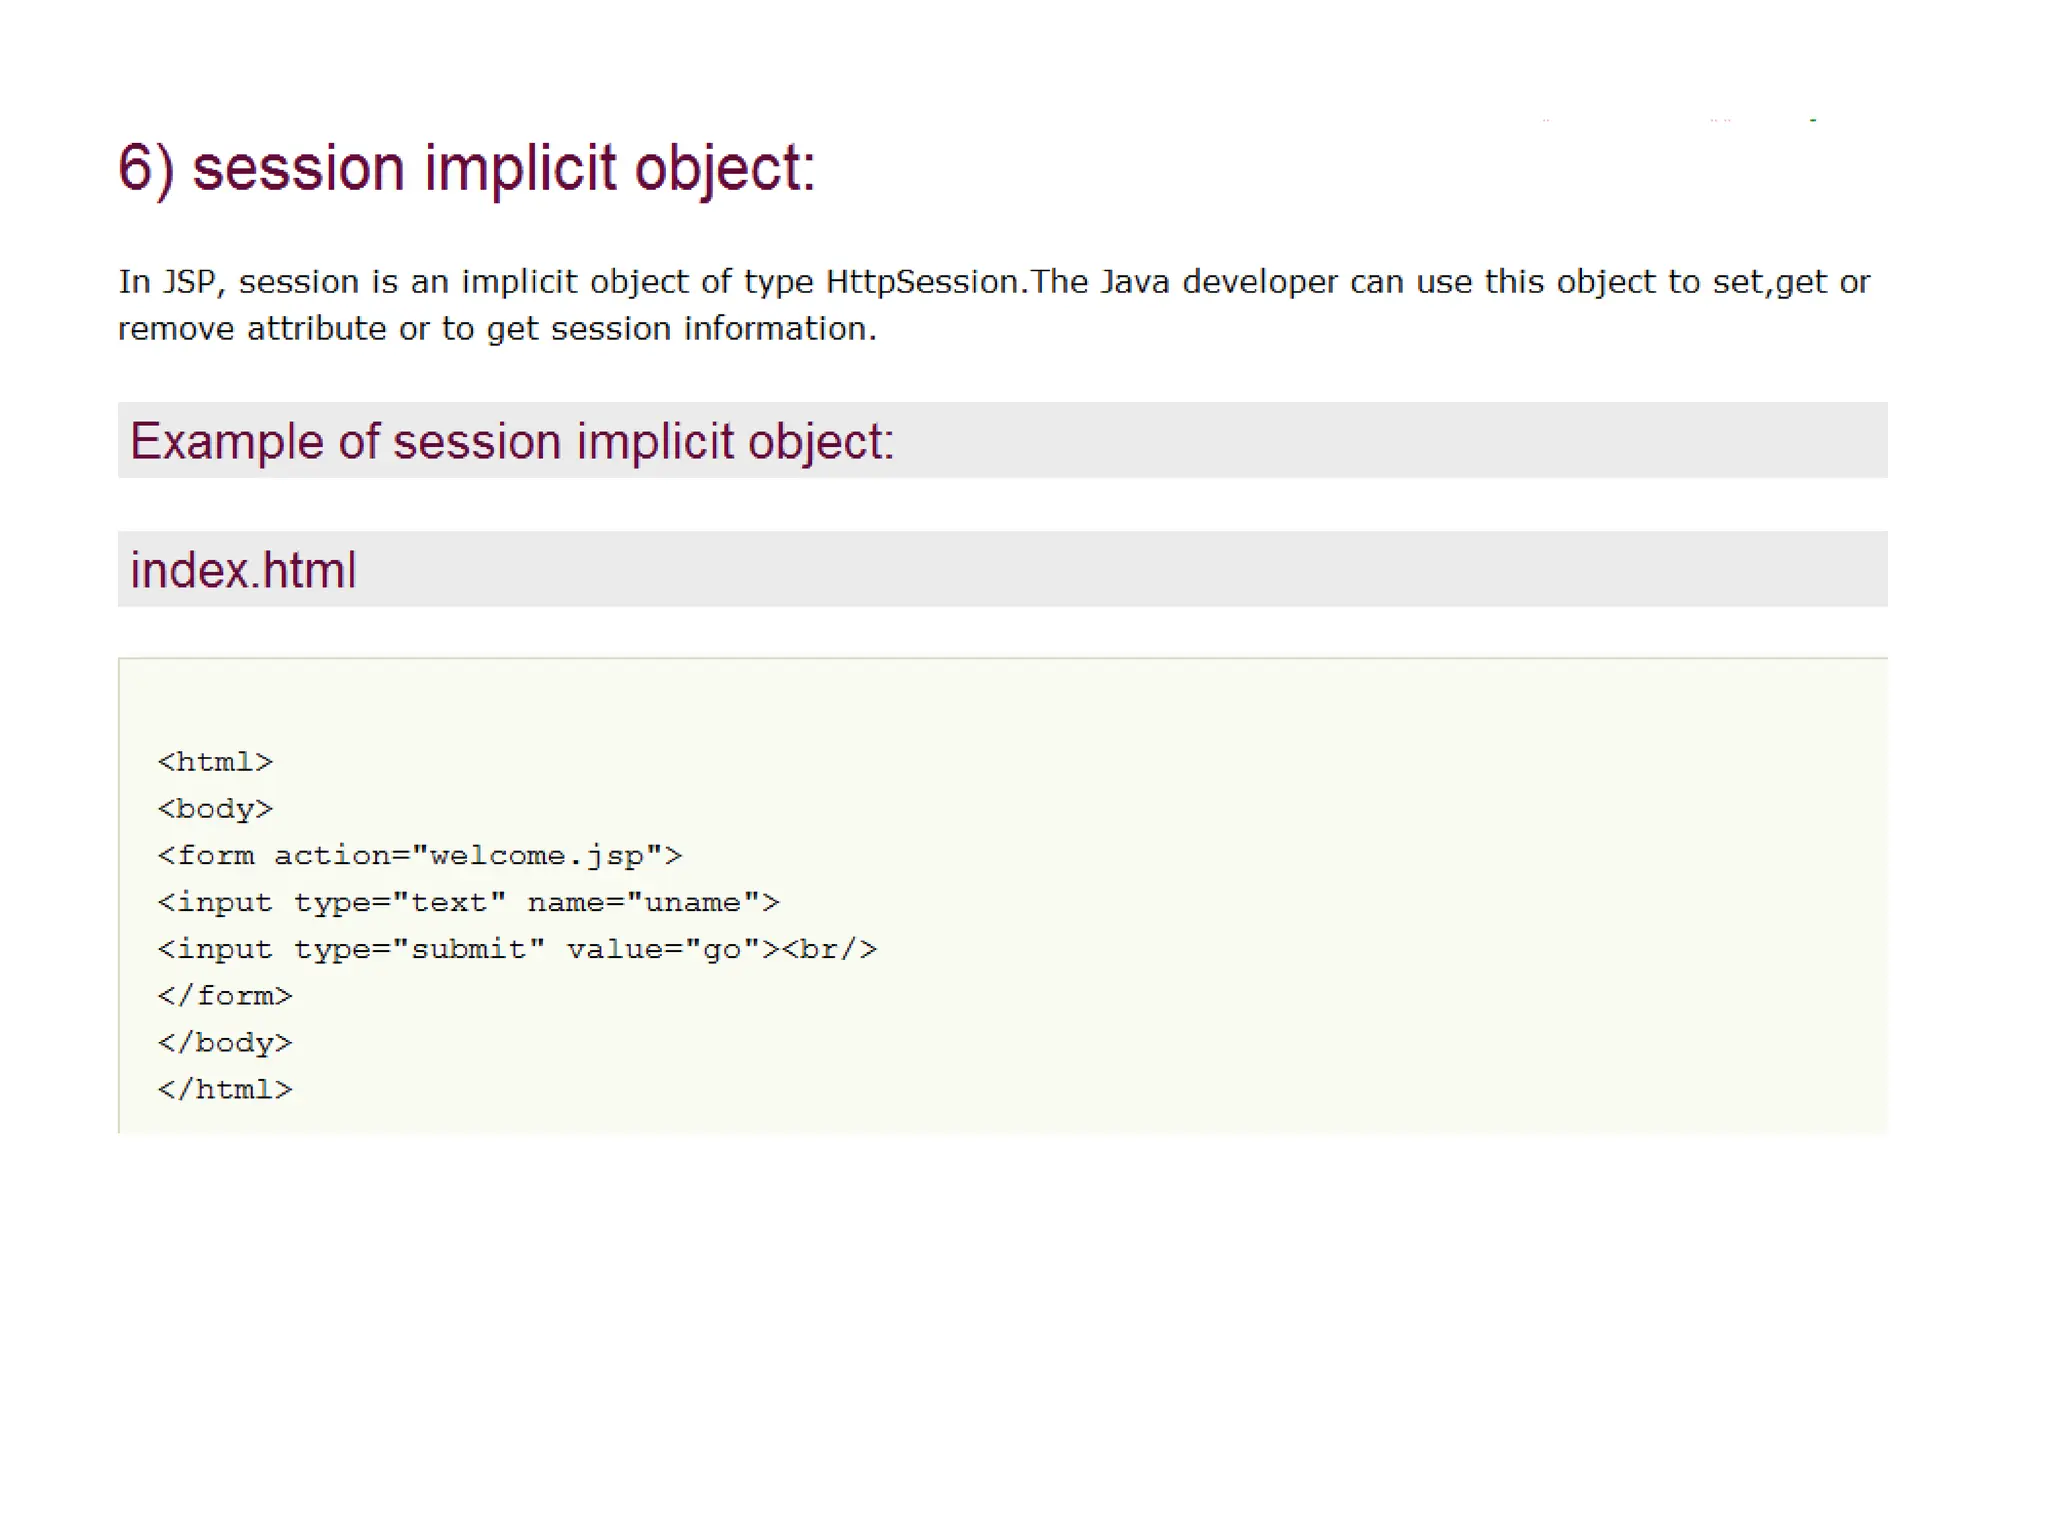Click the paragraph line starting "remove attribute"
The image size is (2048, 1536).
click(x=496, y=329)
